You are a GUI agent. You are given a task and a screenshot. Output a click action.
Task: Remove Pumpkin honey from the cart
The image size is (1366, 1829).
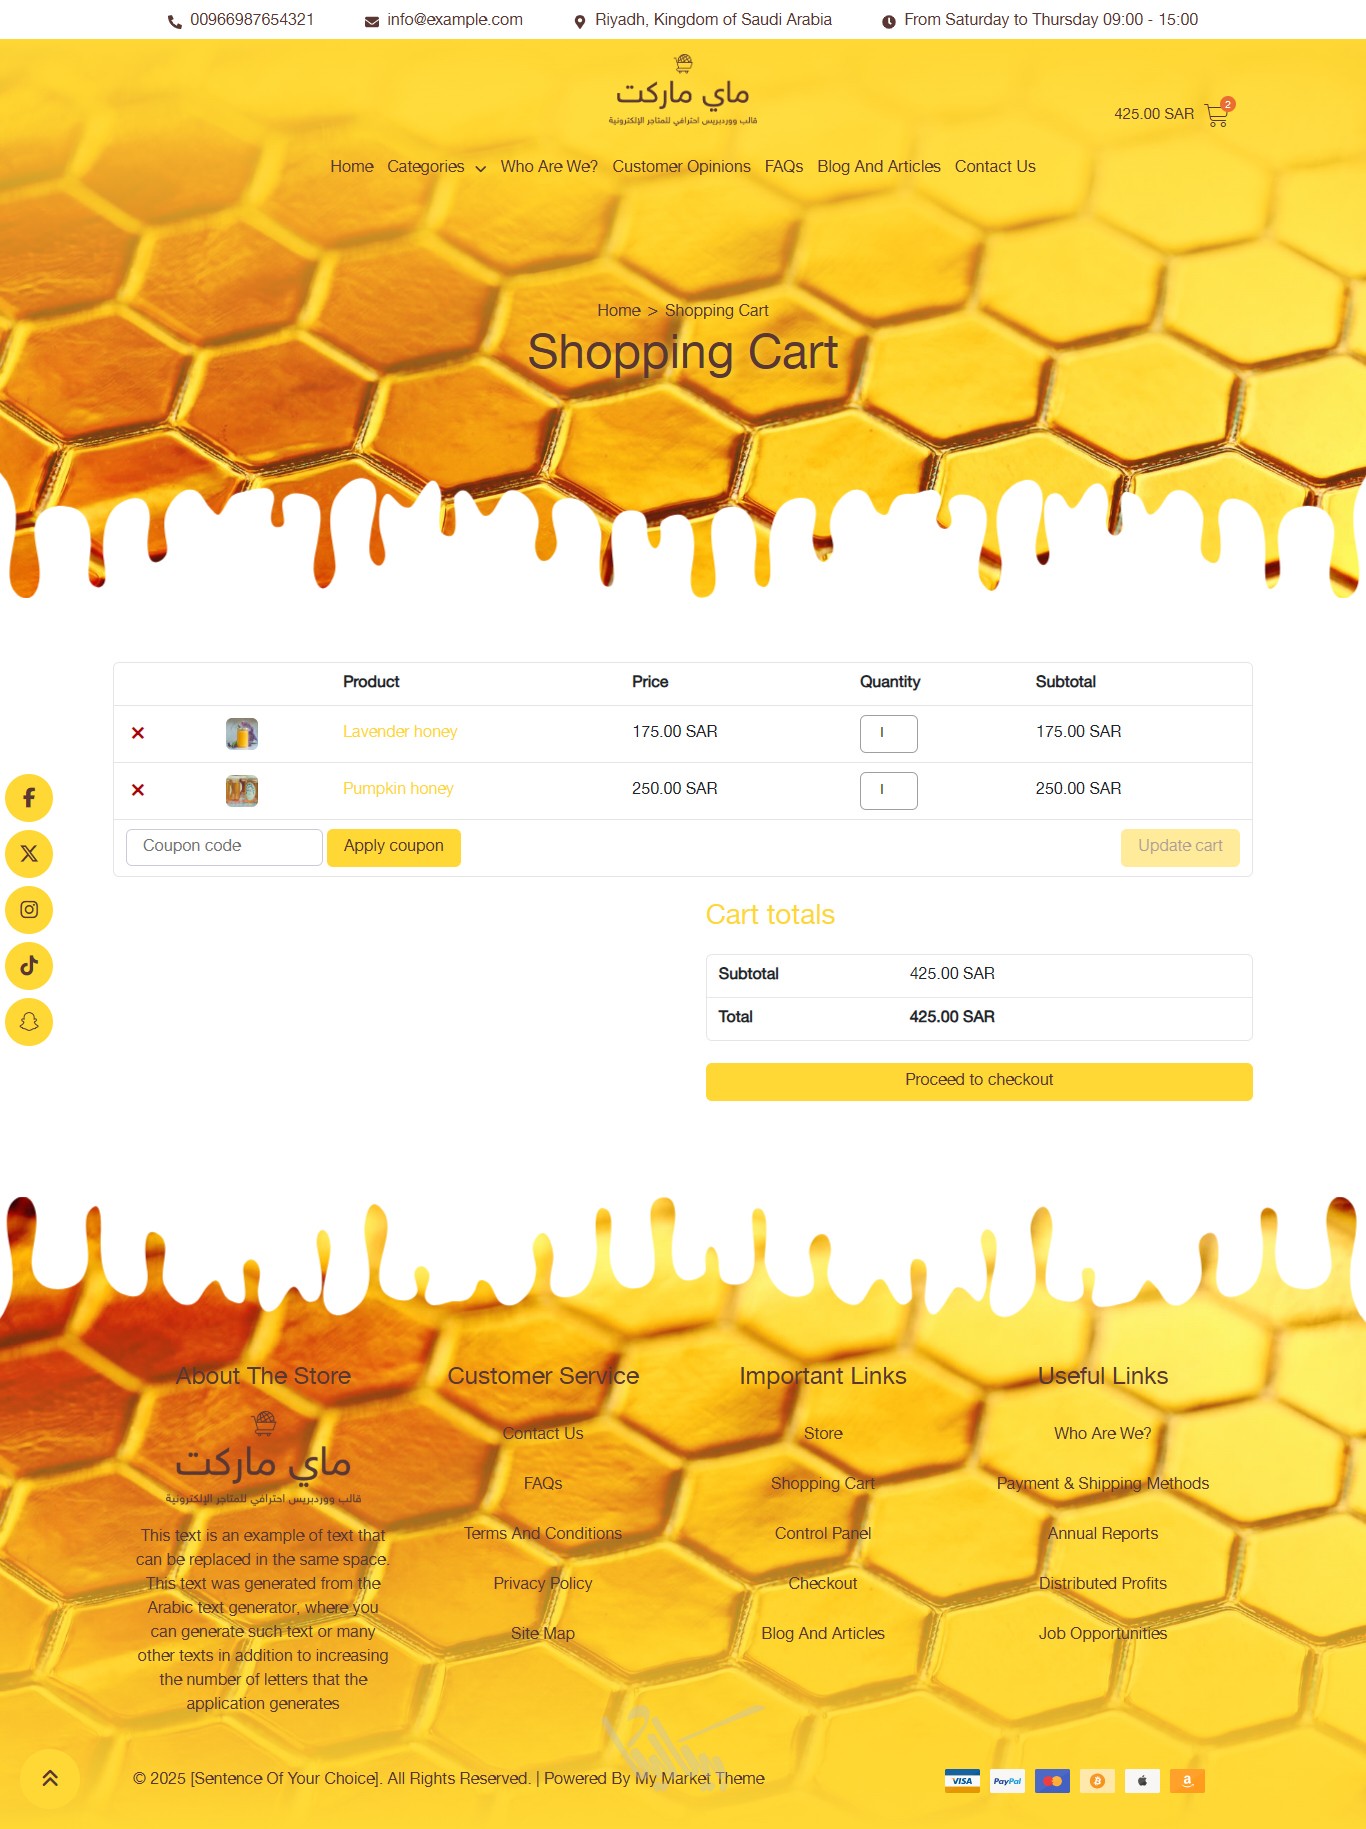pyautogui.click(x=138, y=790)
